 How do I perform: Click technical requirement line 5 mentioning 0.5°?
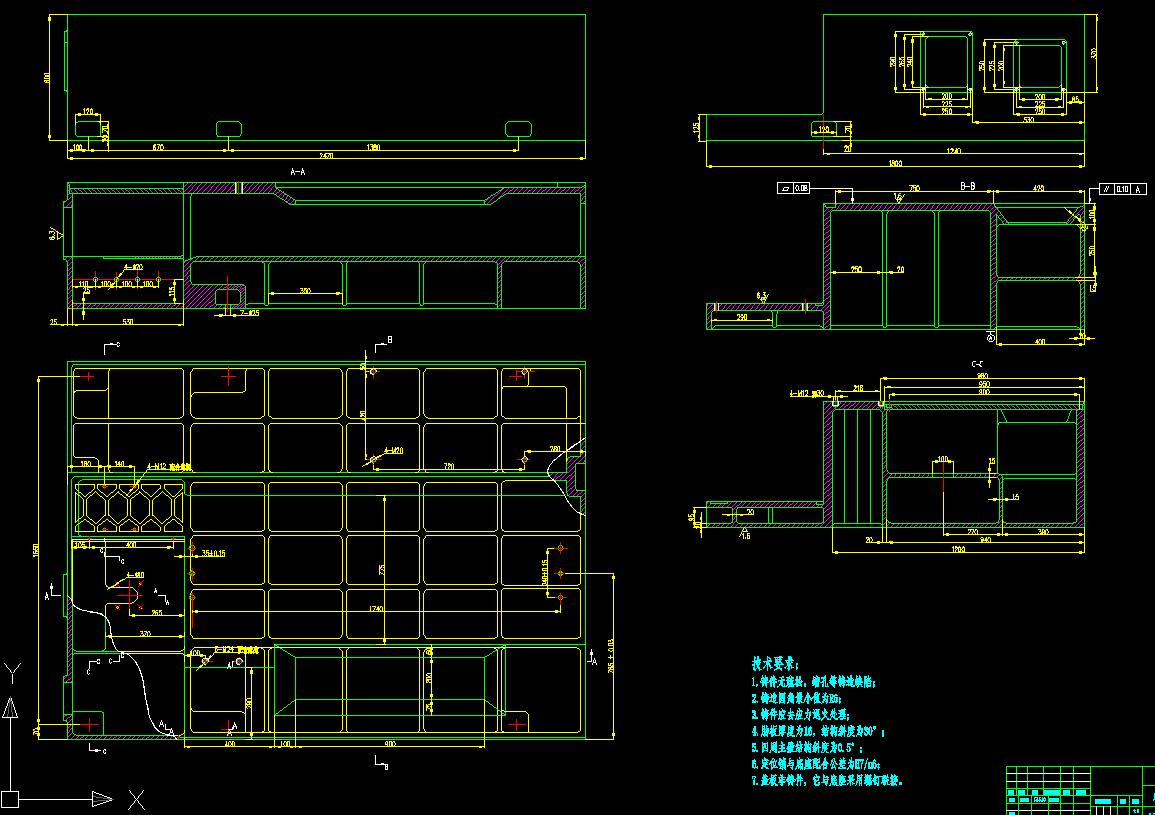807,748
